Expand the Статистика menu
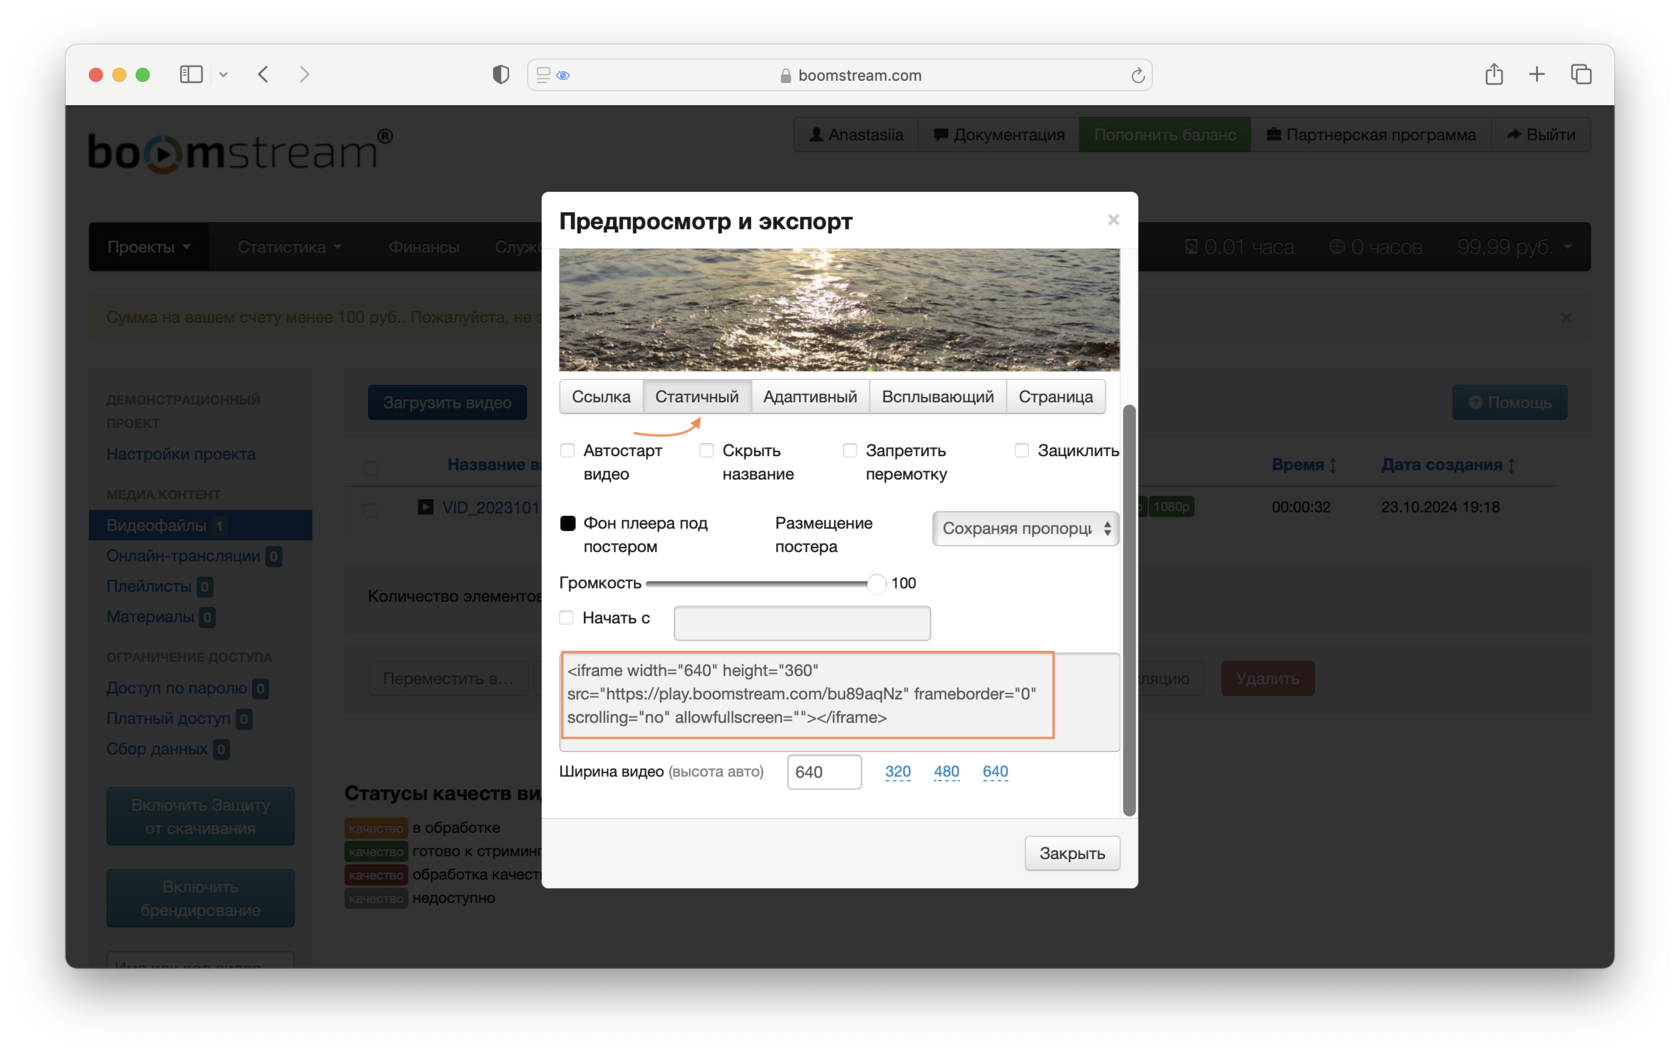 click(x=289, y=247)
